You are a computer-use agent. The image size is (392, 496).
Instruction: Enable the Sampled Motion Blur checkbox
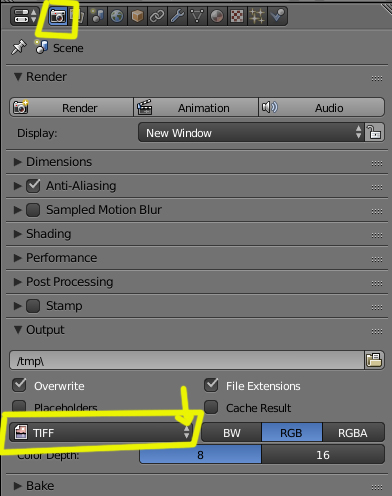(33, 210)
